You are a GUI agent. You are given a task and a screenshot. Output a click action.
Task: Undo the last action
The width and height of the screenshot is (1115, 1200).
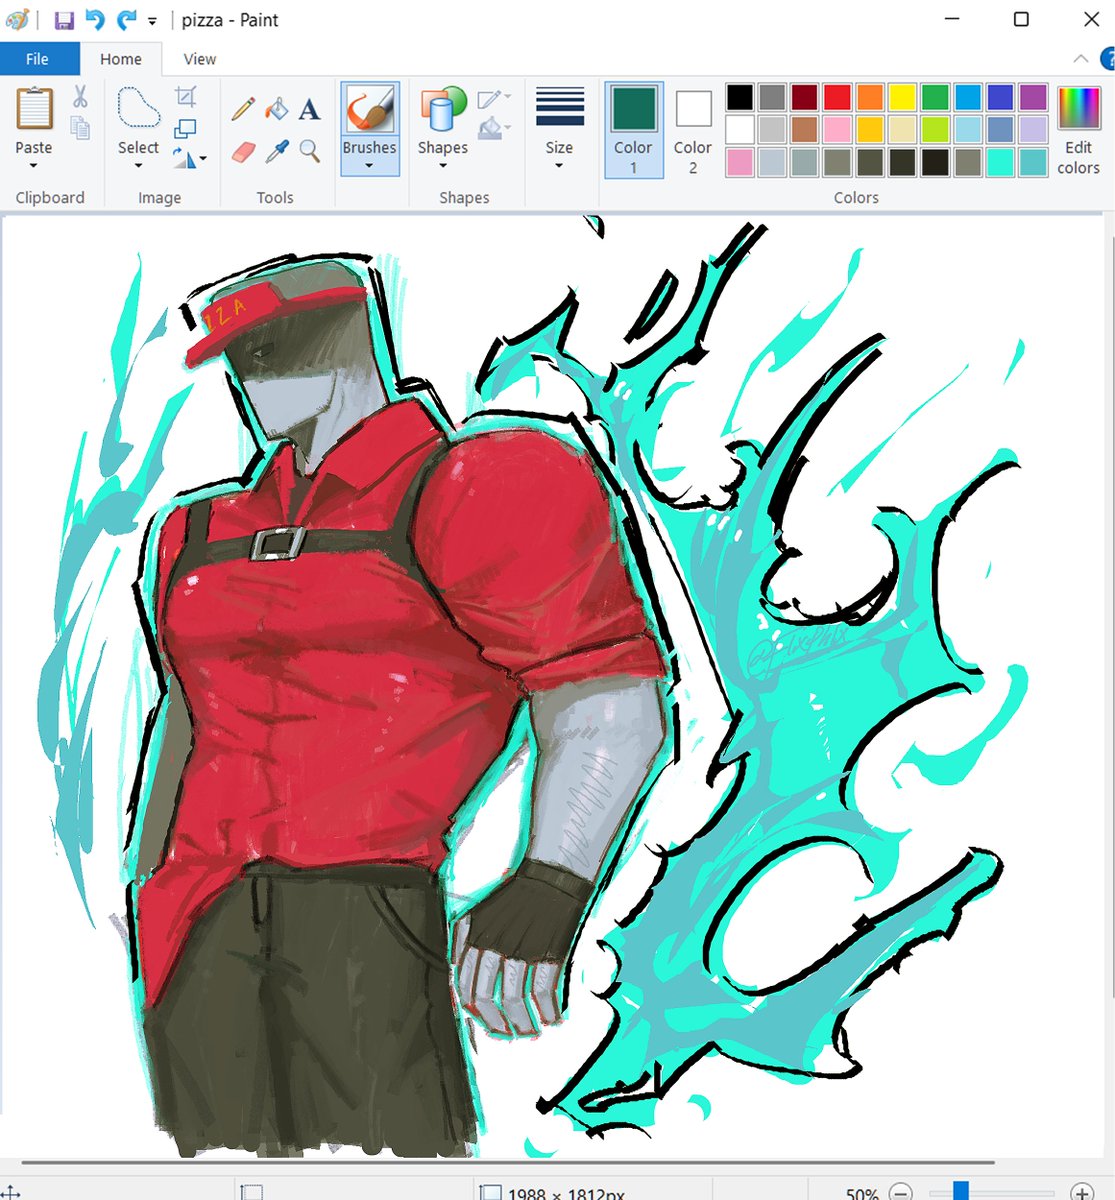(95, 20)
